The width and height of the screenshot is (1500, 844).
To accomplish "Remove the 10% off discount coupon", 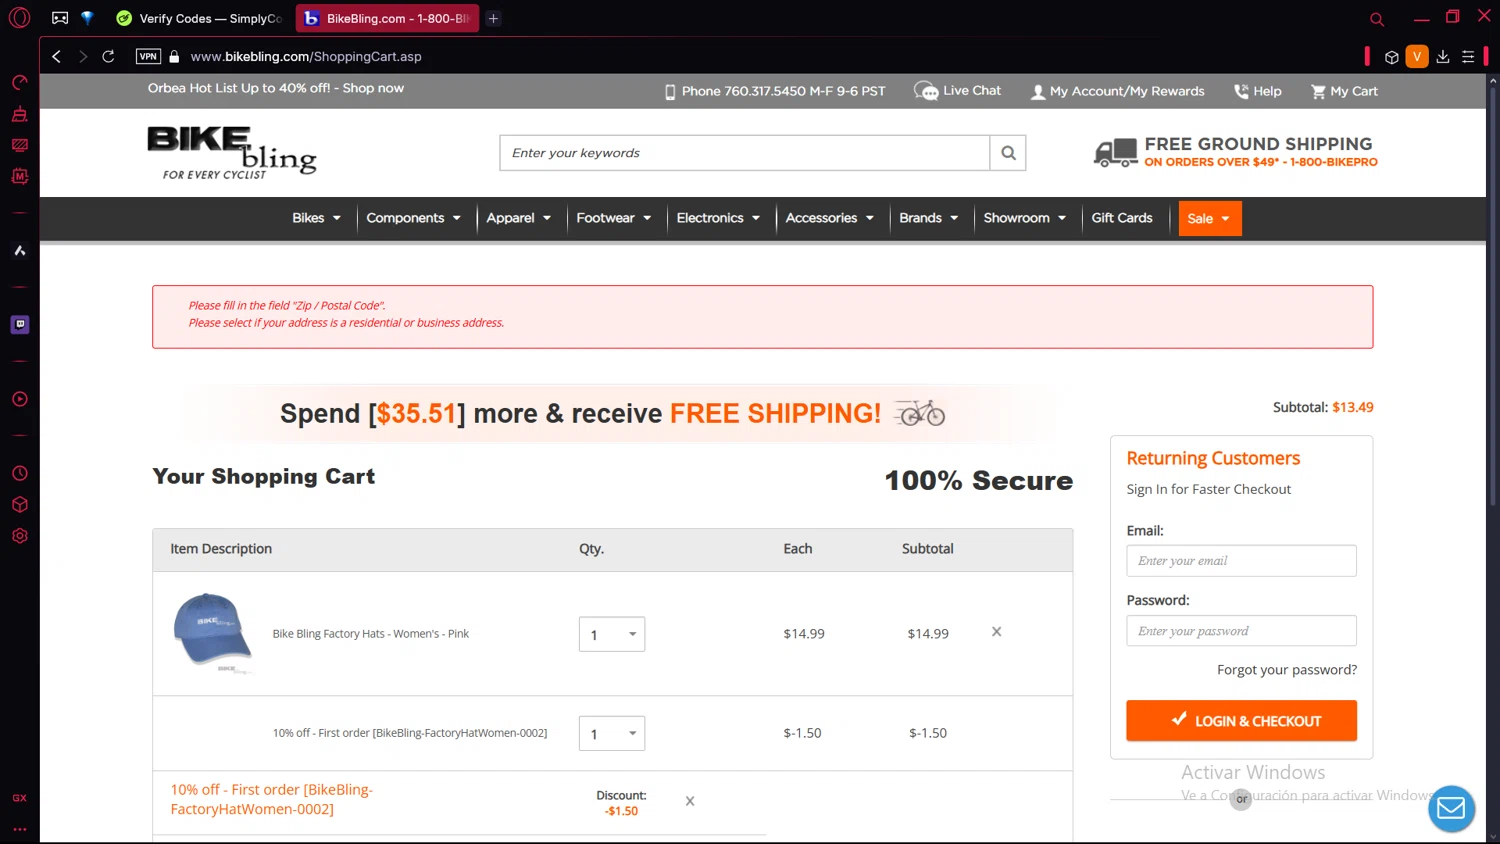I will tap(690, 801).
